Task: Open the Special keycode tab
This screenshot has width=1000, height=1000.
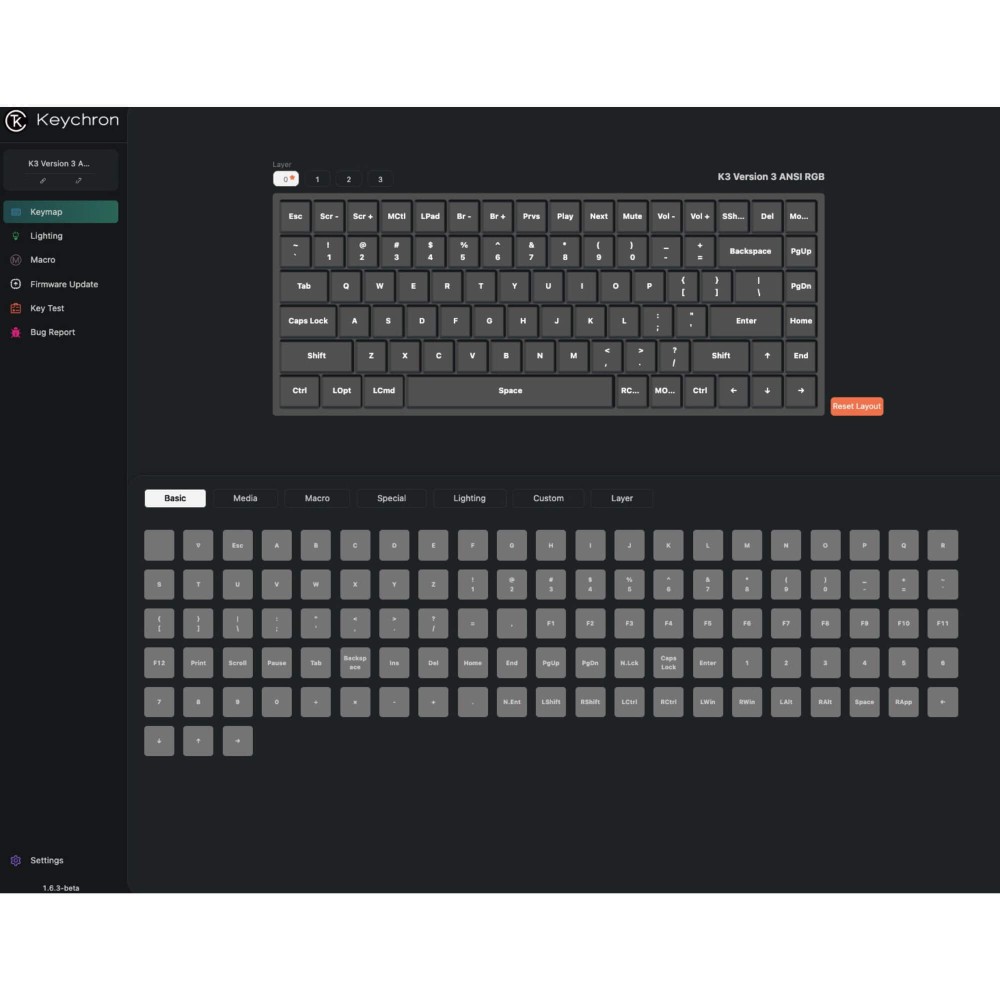Action: click(x=392, y=499)
